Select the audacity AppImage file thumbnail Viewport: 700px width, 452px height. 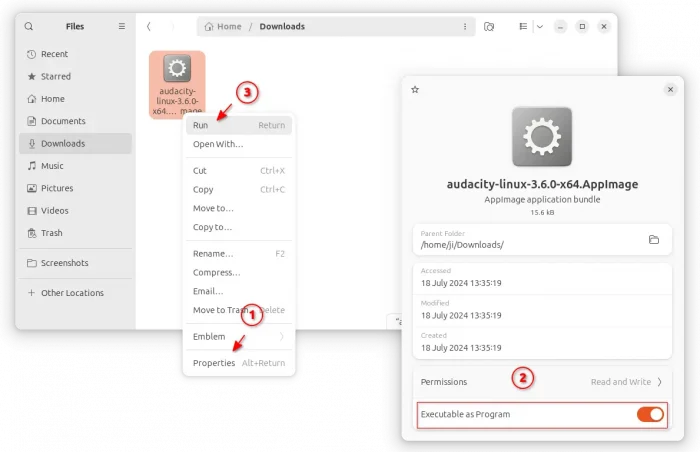[177, 68]
